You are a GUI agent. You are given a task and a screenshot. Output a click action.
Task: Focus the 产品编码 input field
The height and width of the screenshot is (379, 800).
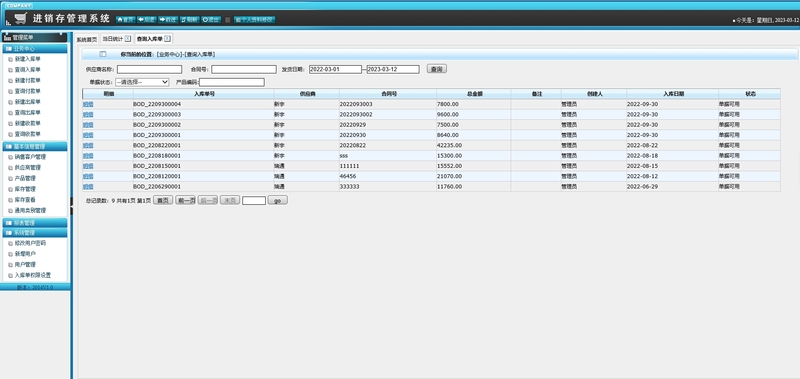tap(232, 82)
